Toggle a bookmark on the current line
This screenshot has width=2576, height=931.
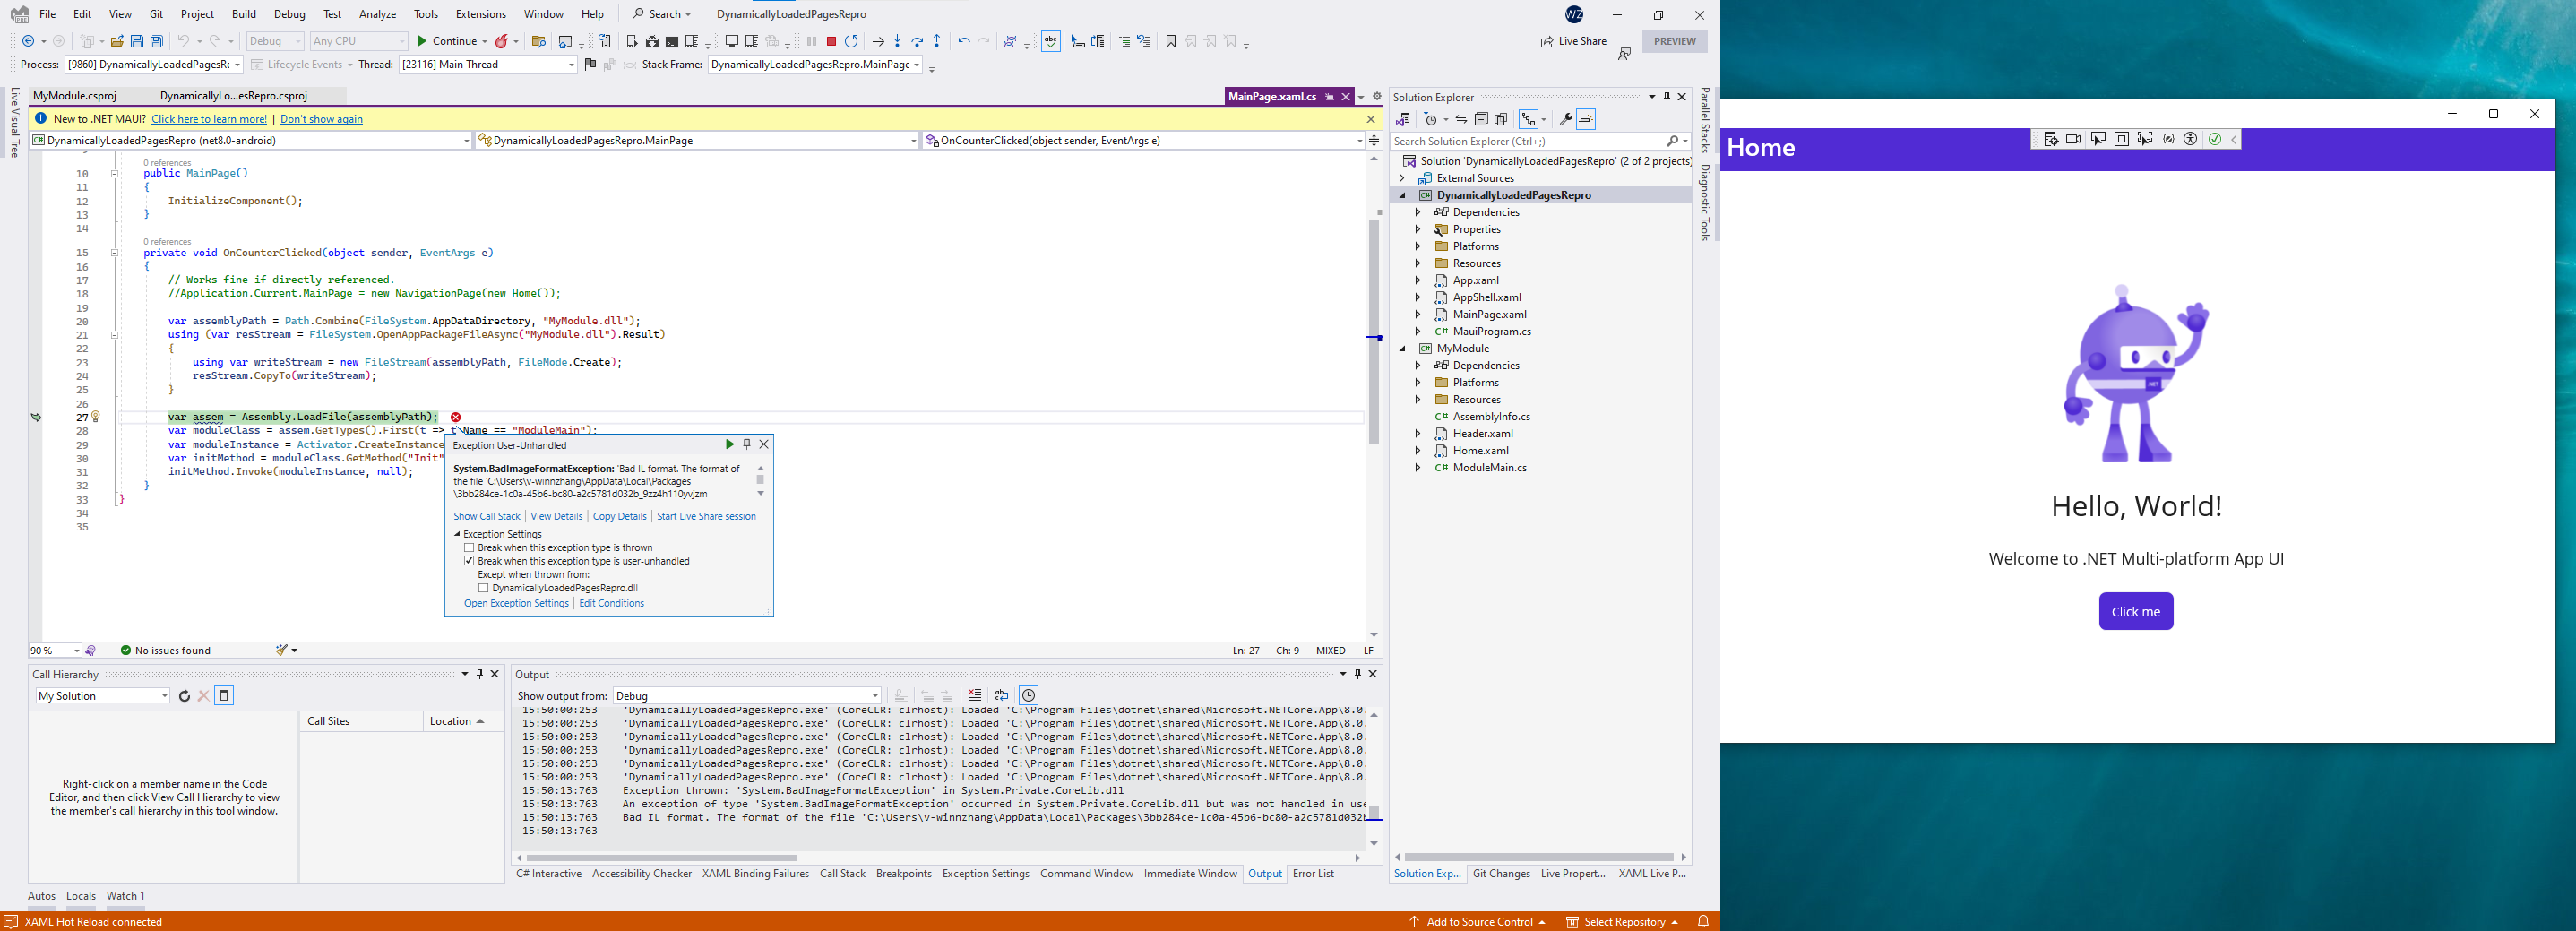click(x=1170, y=41)
